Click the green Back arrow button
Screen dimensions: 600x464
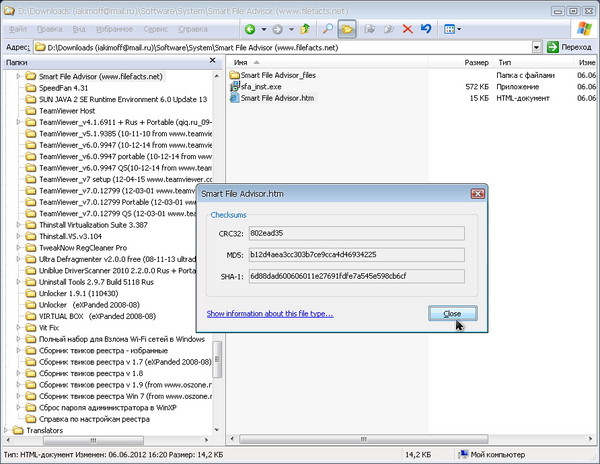point(250,29)
